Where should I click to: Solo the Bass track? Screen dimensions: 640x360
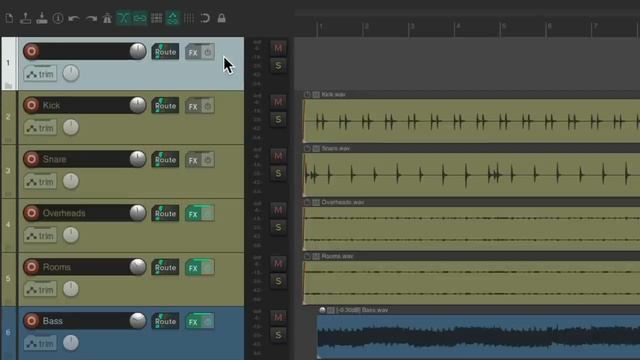[278, 335]
